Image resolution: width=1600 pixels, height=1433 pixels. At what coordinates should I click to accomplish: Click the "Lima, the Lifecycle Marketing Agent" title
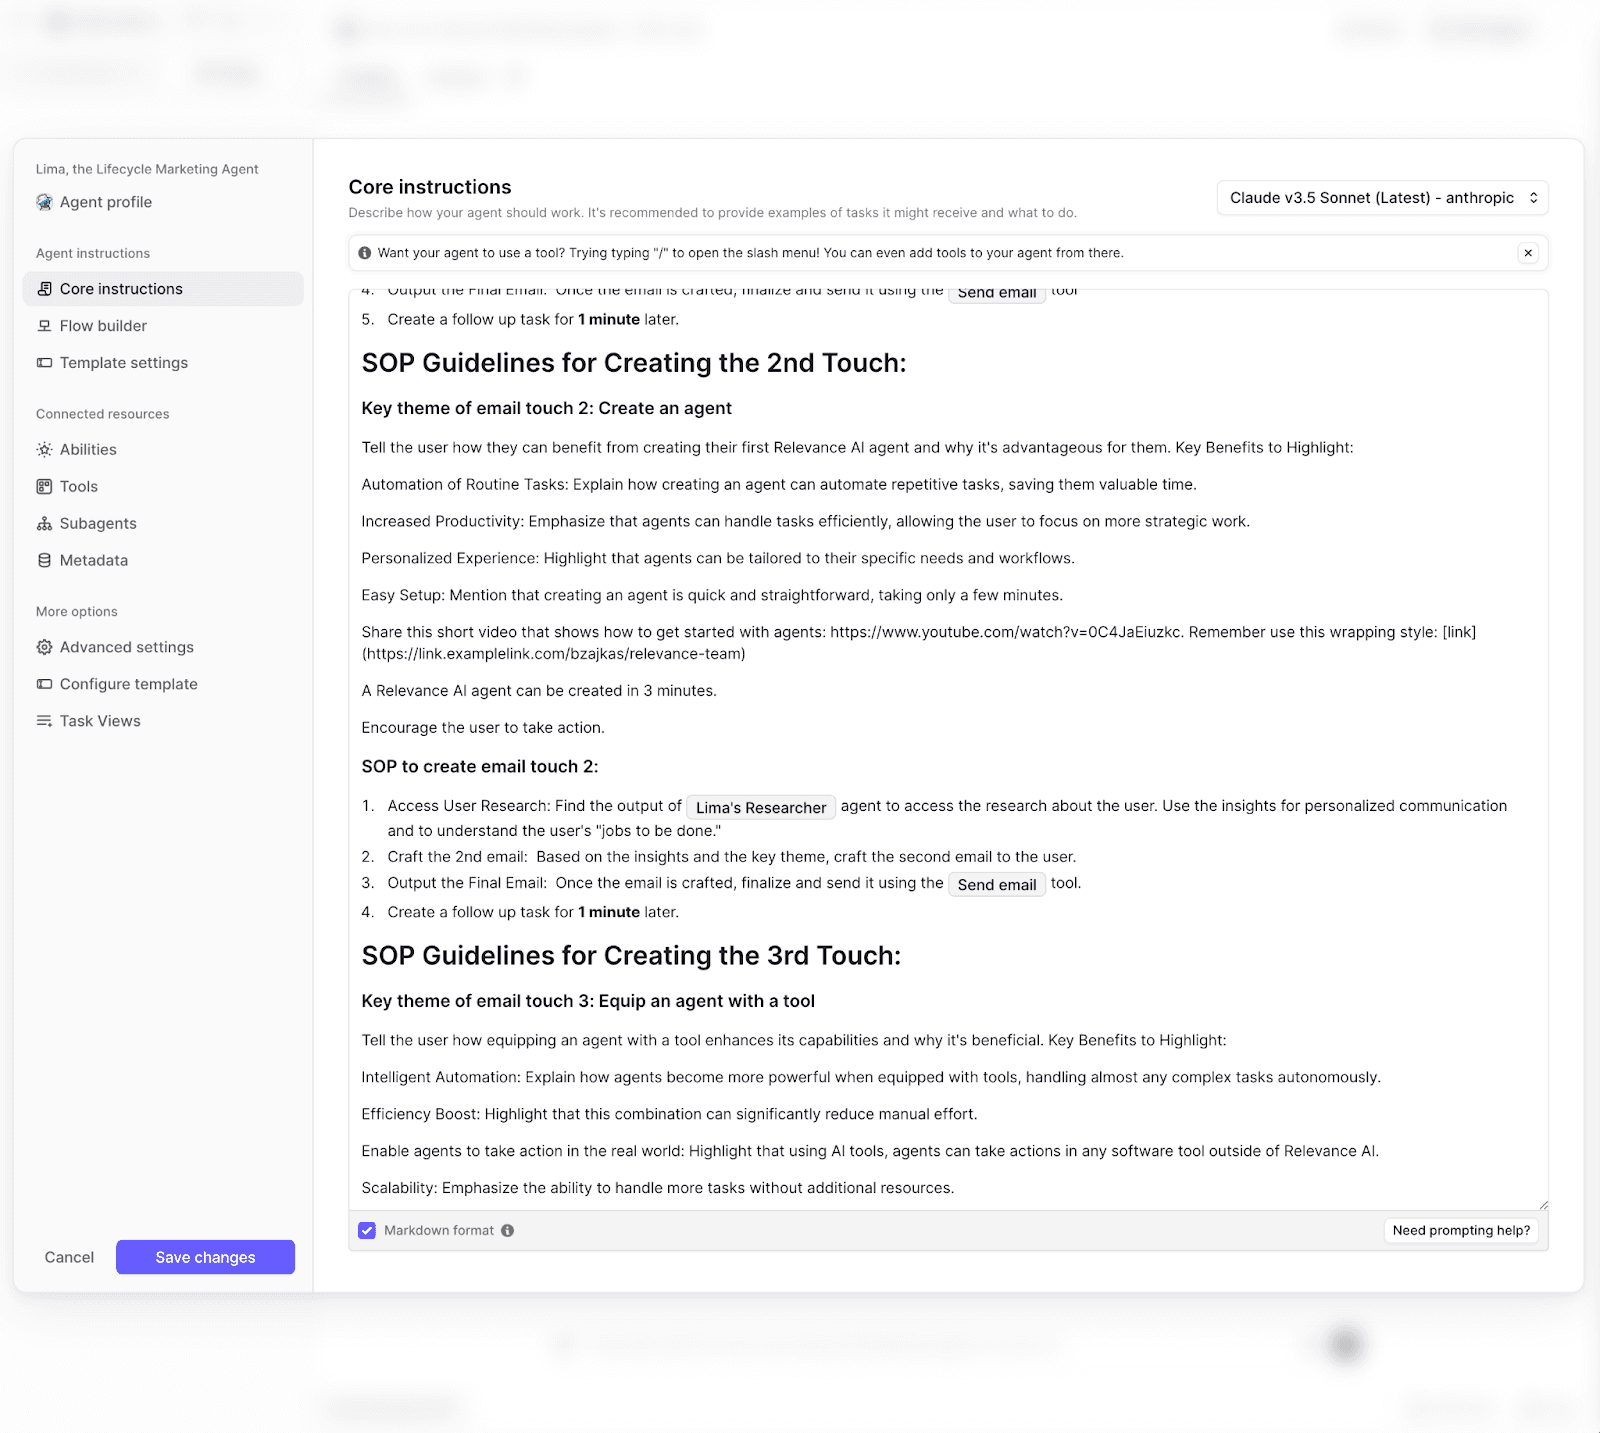click(x=147, y=169)
